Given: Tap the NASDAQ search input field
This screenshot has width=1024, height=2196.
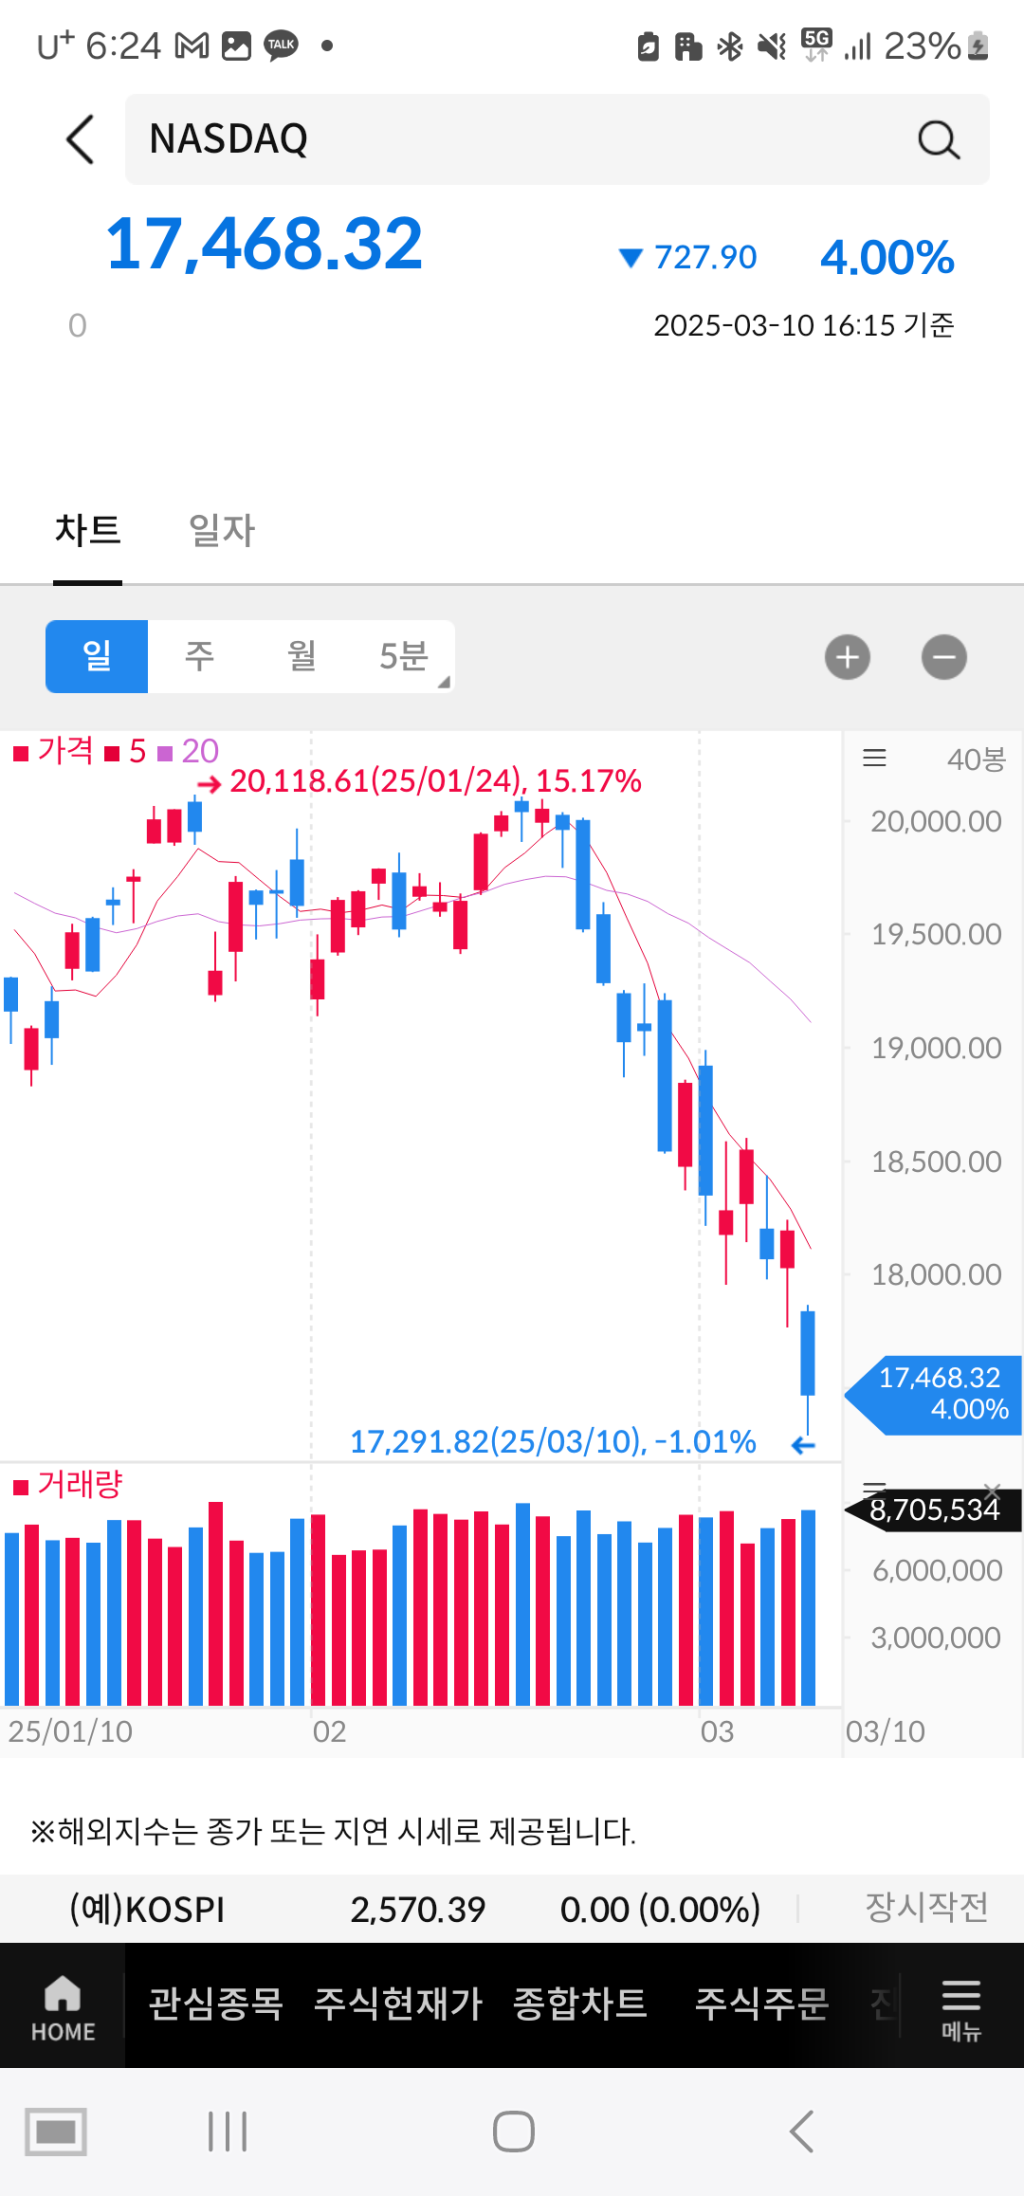Looking at the screenshot, I should pyautogui.click(x=520, y=139).
